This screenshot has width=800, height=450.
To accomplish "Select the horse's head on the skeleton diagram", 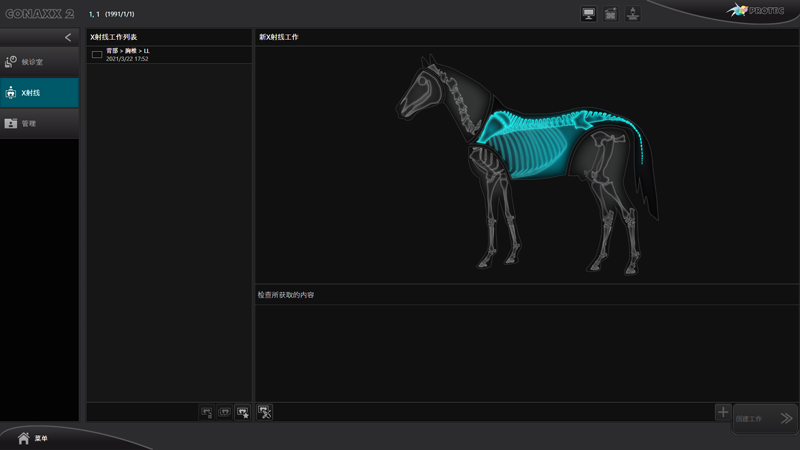I will pyautogui.click(x=420, y=95).
